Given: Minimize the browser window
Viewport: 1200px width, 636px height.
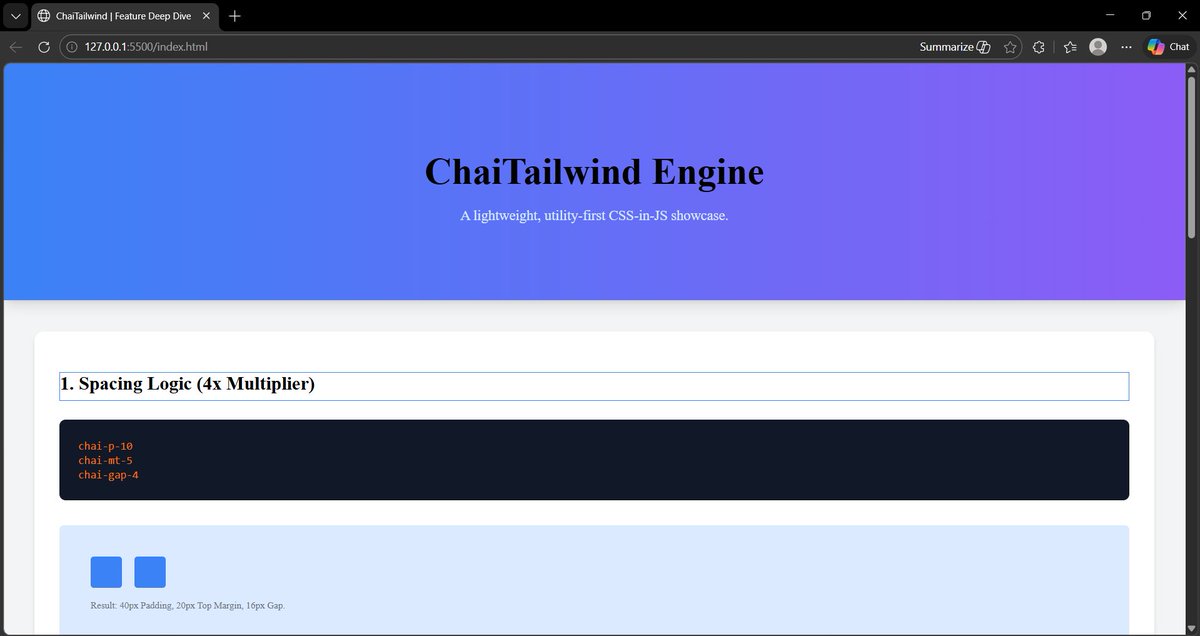Looking at the screenshot, I should 1110,15.
